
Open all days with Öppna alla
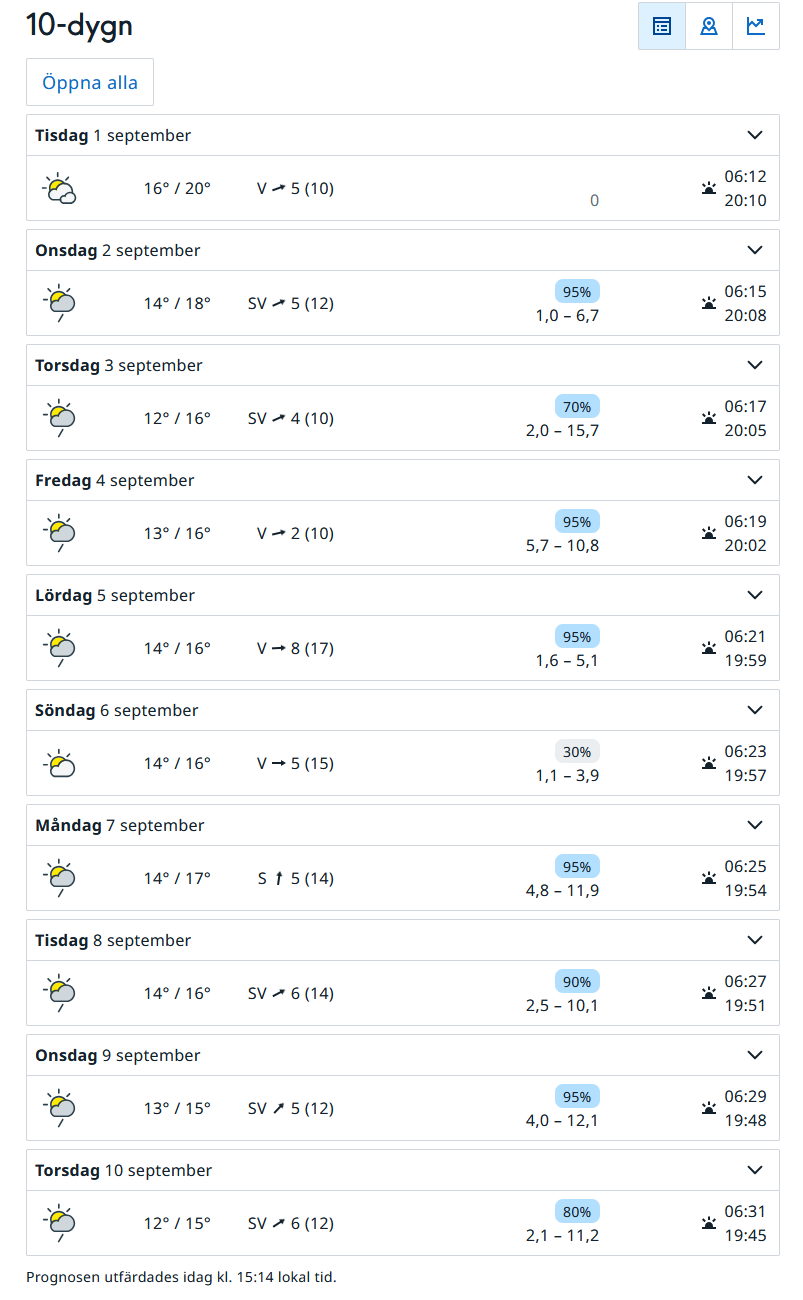tap(90, 82)
